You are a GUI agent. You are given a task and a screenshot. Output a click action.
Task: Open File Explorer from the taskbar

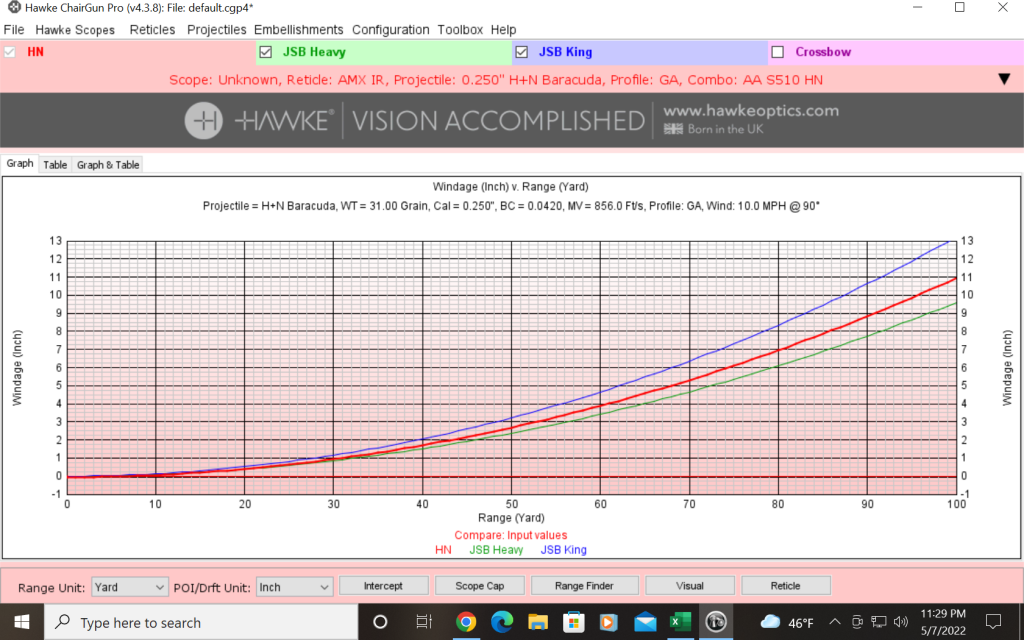click(537, 622)
